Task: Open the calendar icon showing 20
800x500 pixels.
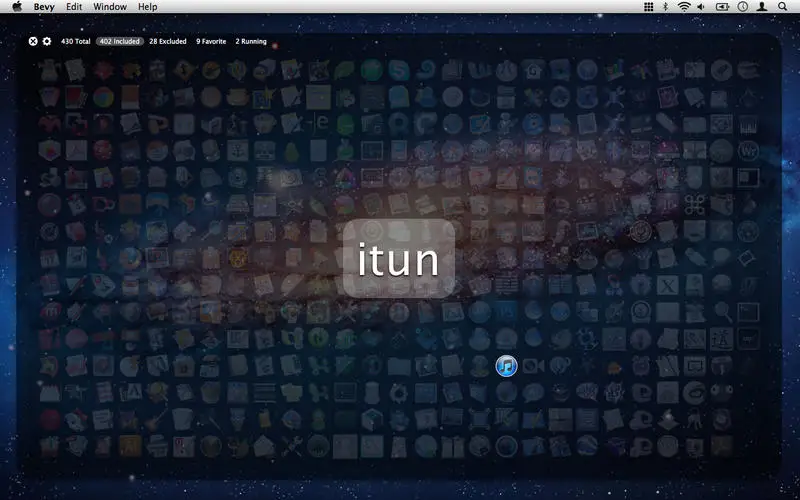Action: coord(480,231)
